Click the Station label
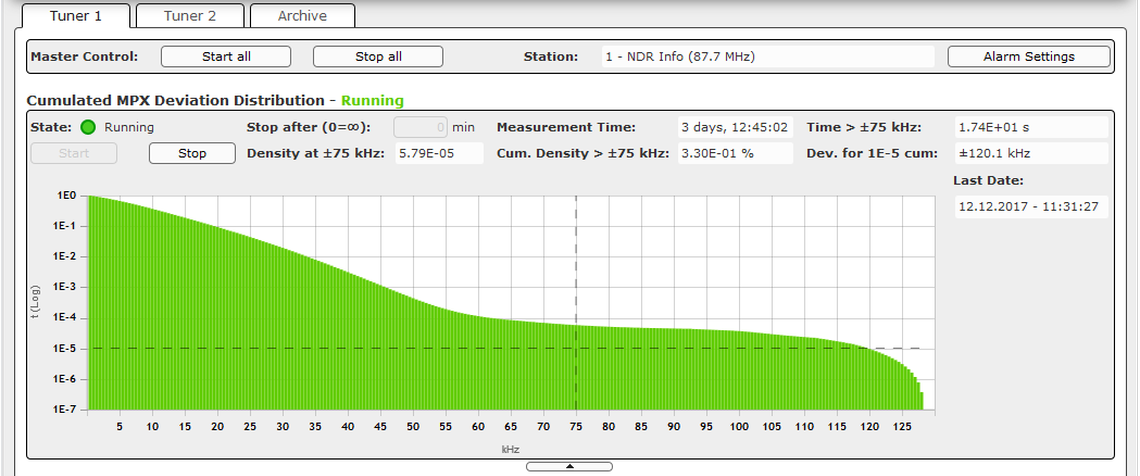Screen dimensions: 1140x476 [x=550, y=57]
